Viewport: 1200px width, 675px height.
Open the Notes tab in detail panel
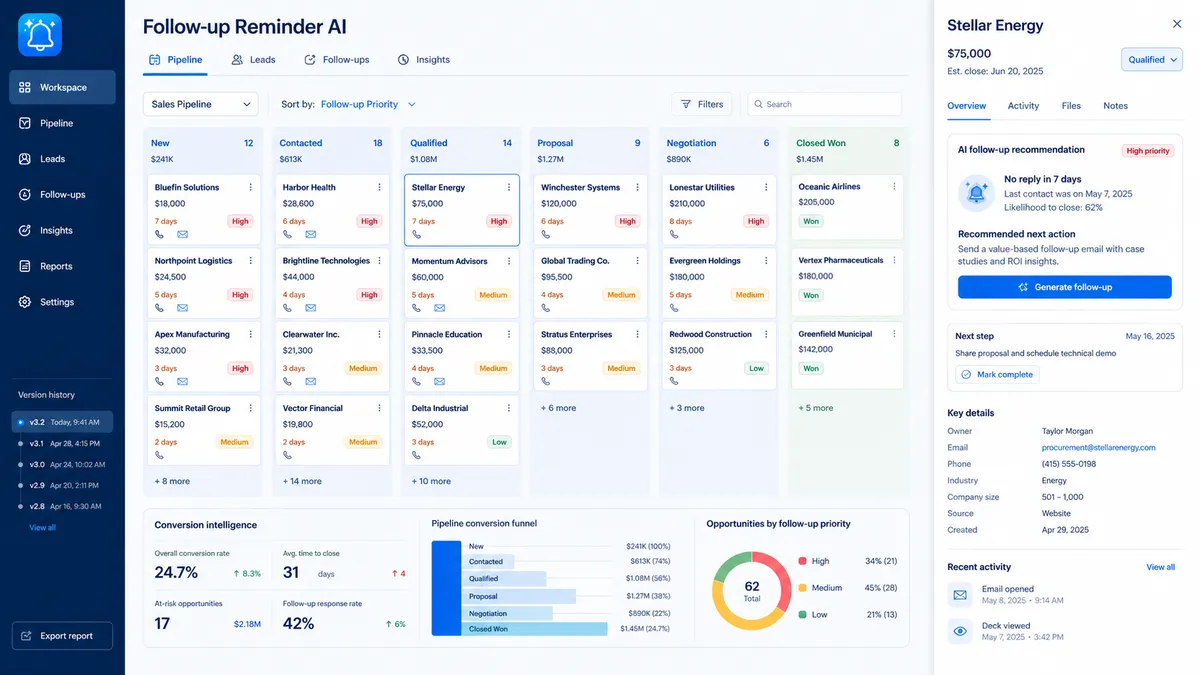pyautogui.click(x=1115, y=106)
